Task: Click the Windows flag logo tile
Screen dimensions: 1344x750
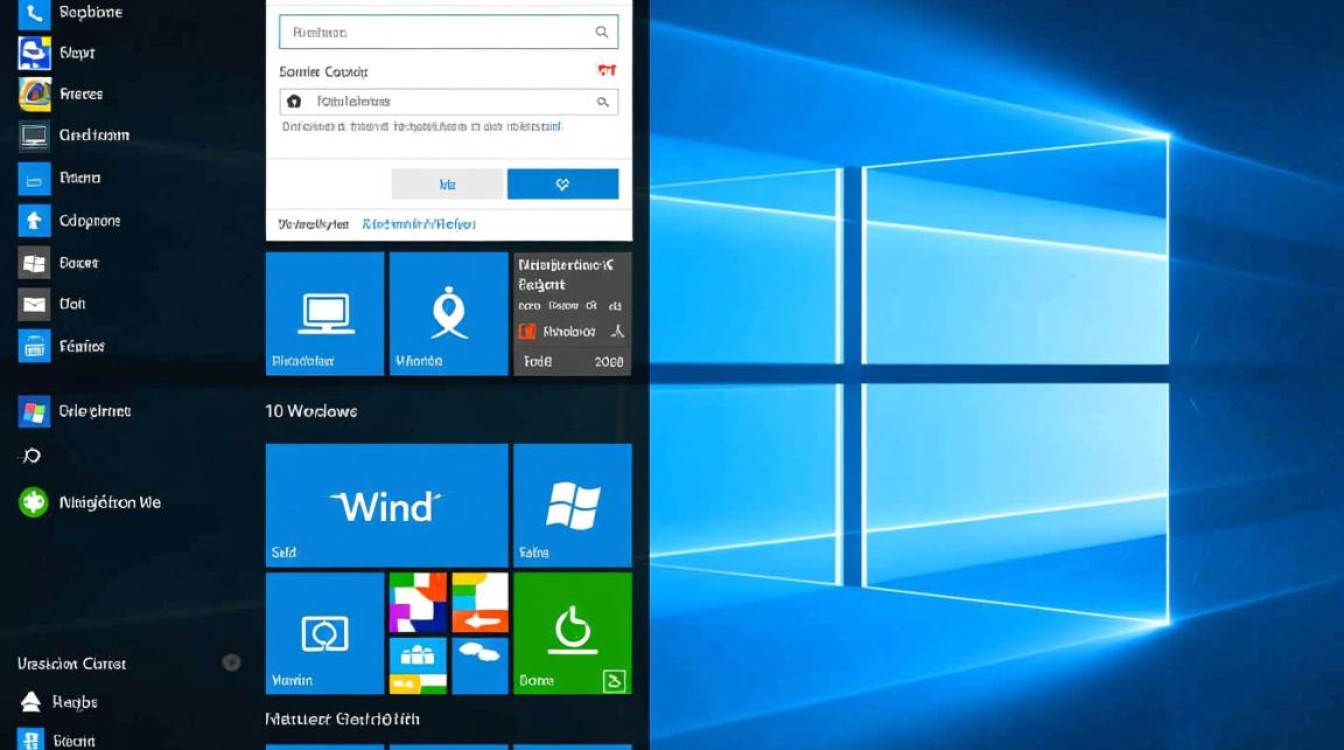Action: [x=572, y=505]
